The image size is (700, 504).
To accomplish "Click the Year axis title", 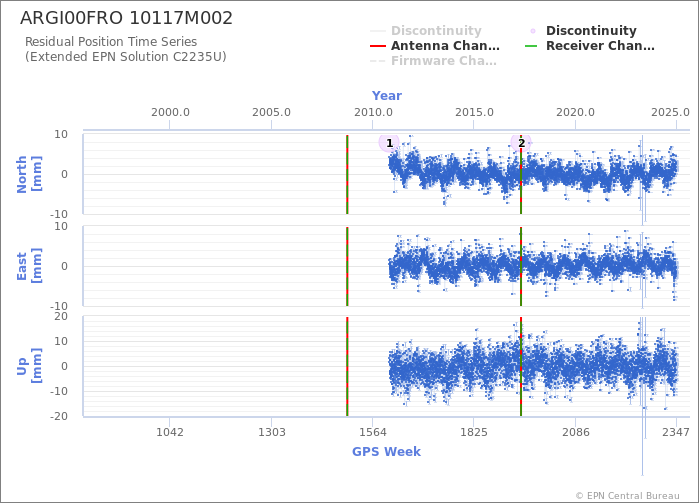I will coord(387,96).
